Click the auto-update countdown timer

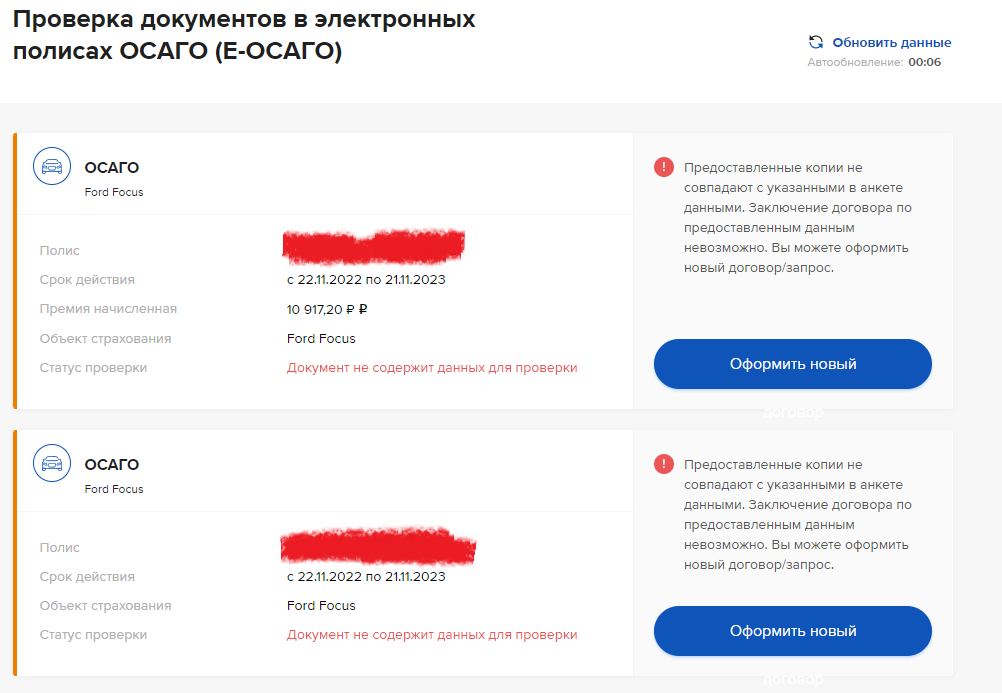click(924, 62)
